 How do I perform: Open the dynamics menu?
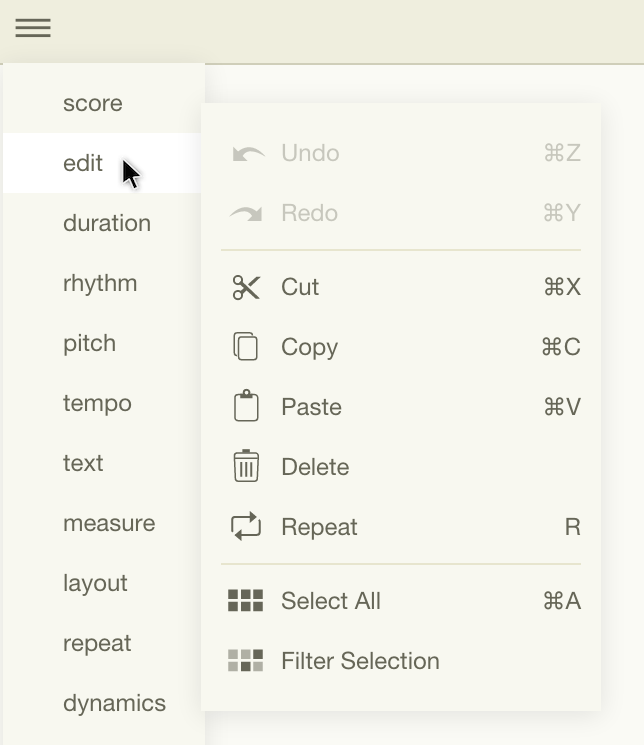click(x=114, y=703)
